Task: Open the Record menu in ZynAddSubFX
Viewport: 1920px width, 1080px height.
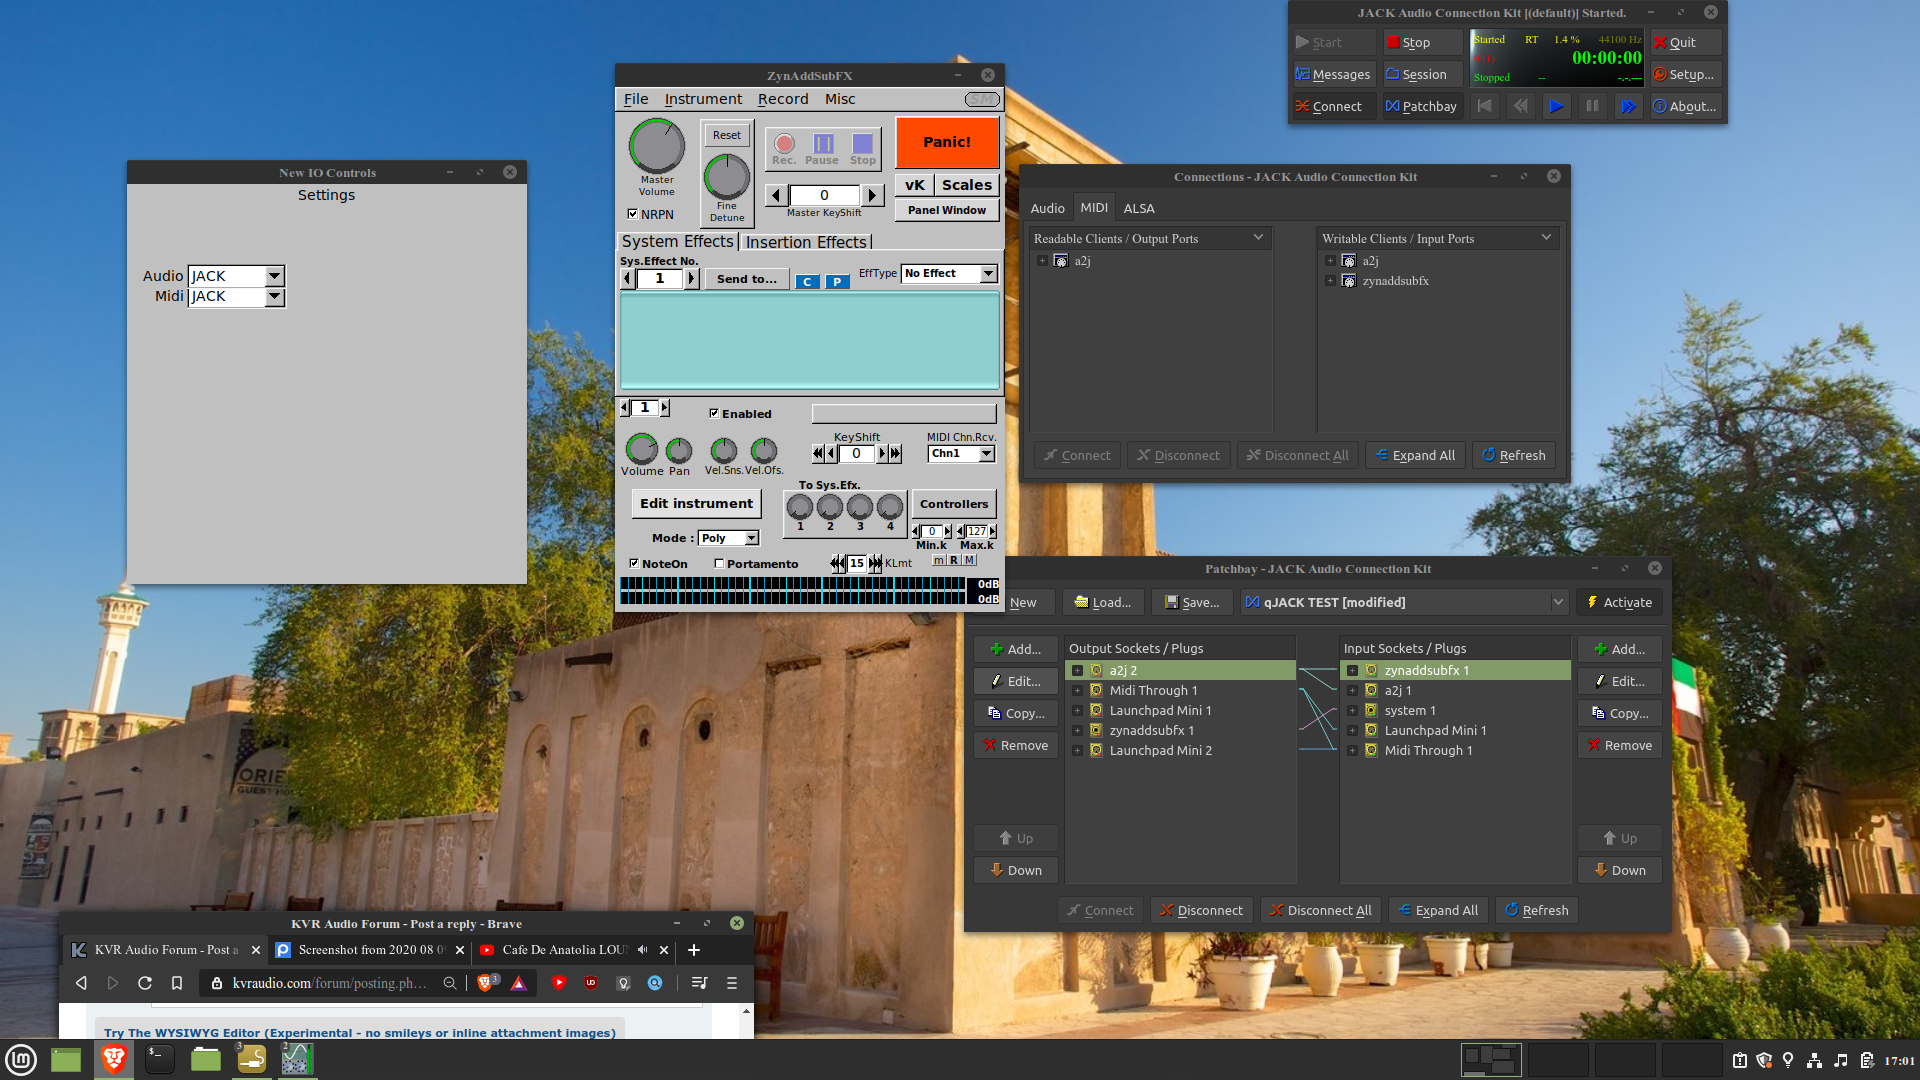Action: coord(783,99)
